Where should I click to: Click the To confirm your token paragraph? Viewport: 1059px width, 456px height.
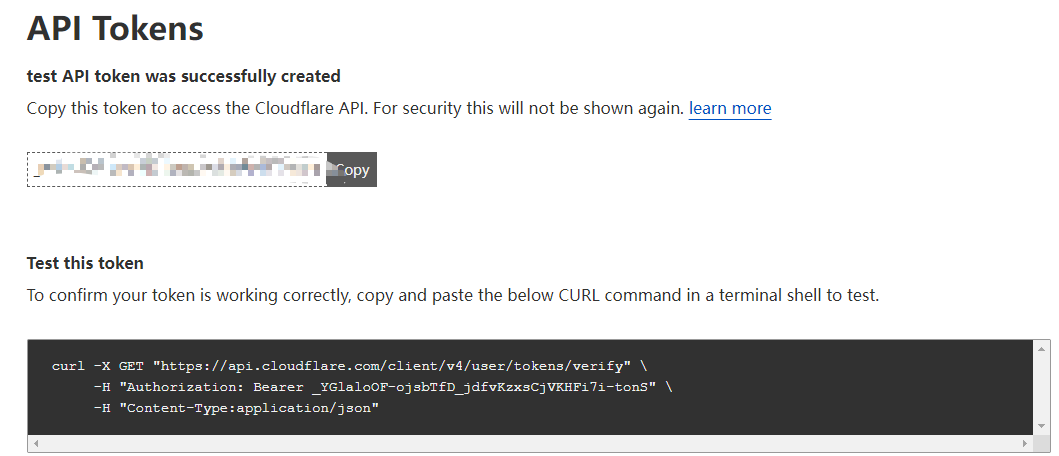[452, 296]
